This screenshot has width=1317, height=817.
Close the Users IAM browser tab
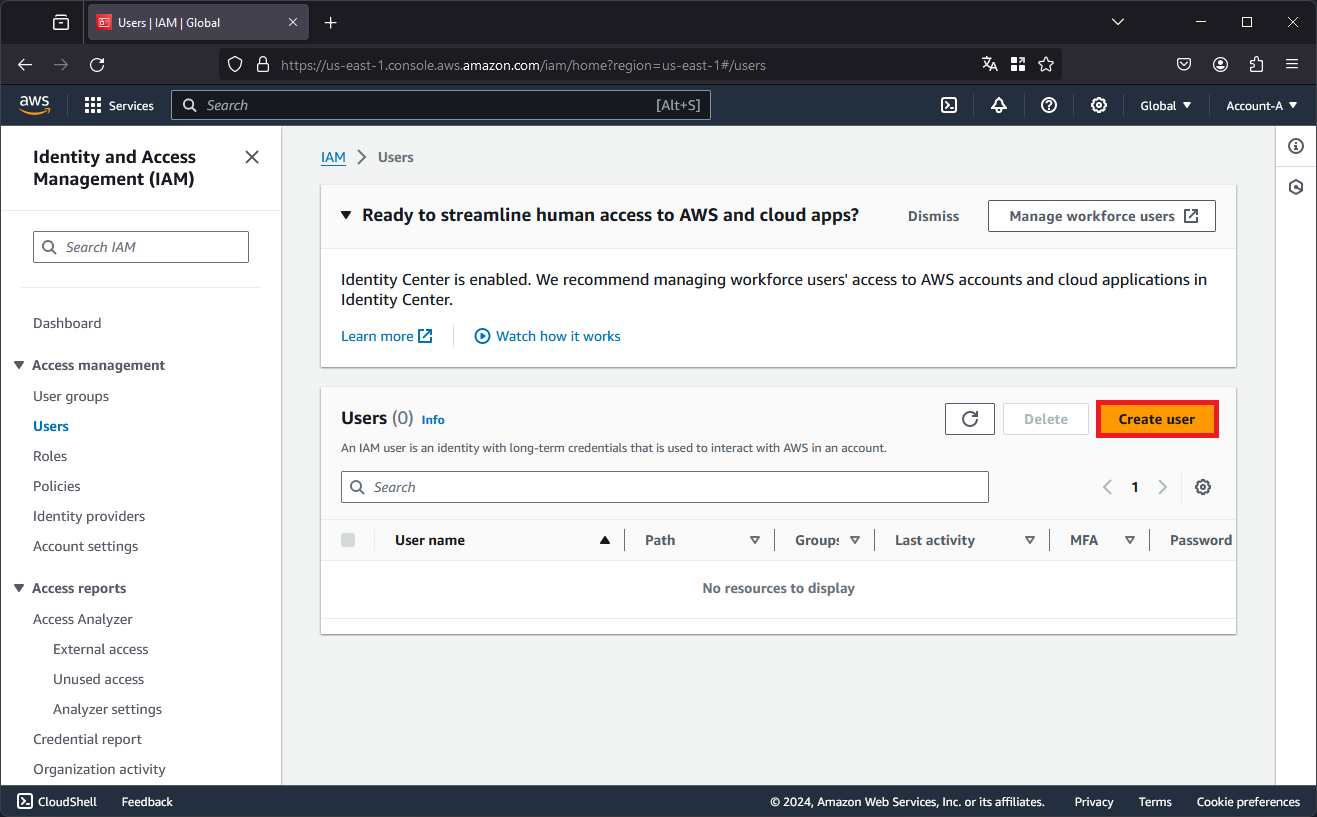293,22
